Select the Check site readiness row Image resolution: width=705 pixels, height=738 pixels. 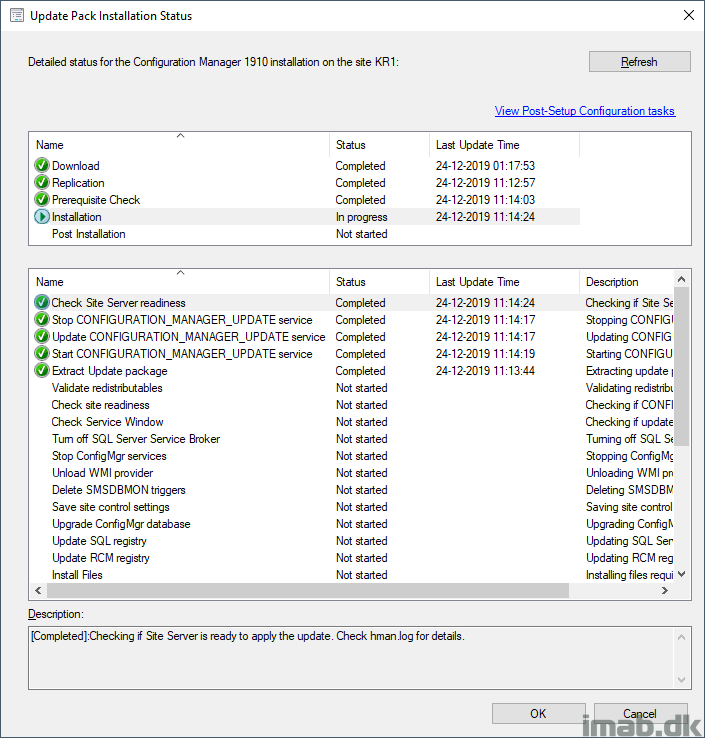(352, 405)
